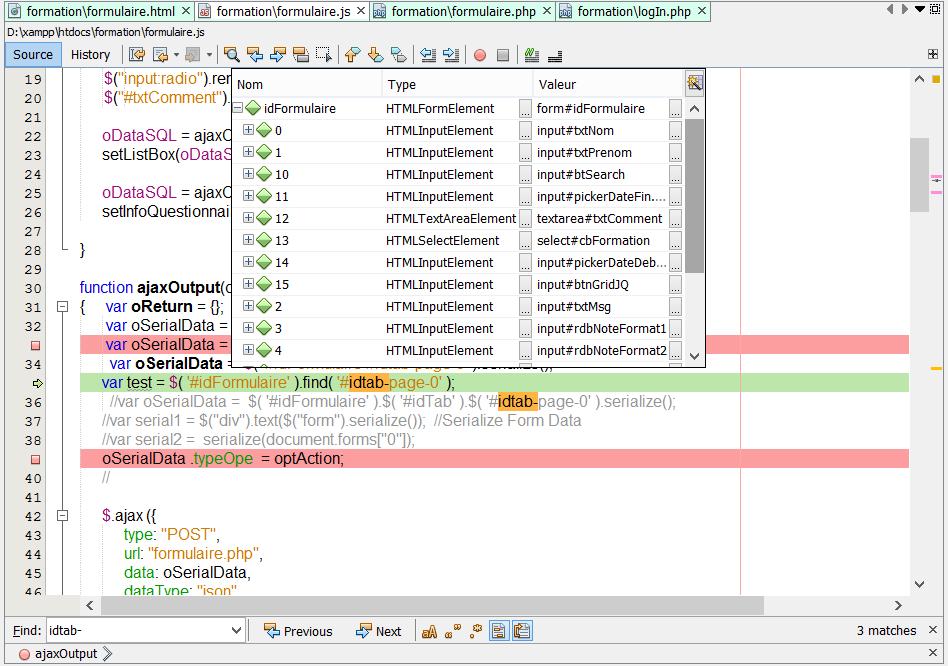This screenshot has width=948, height=666.
Task: Click Next Bookmark down-arrow icon
Action: [x=375, y=55]
